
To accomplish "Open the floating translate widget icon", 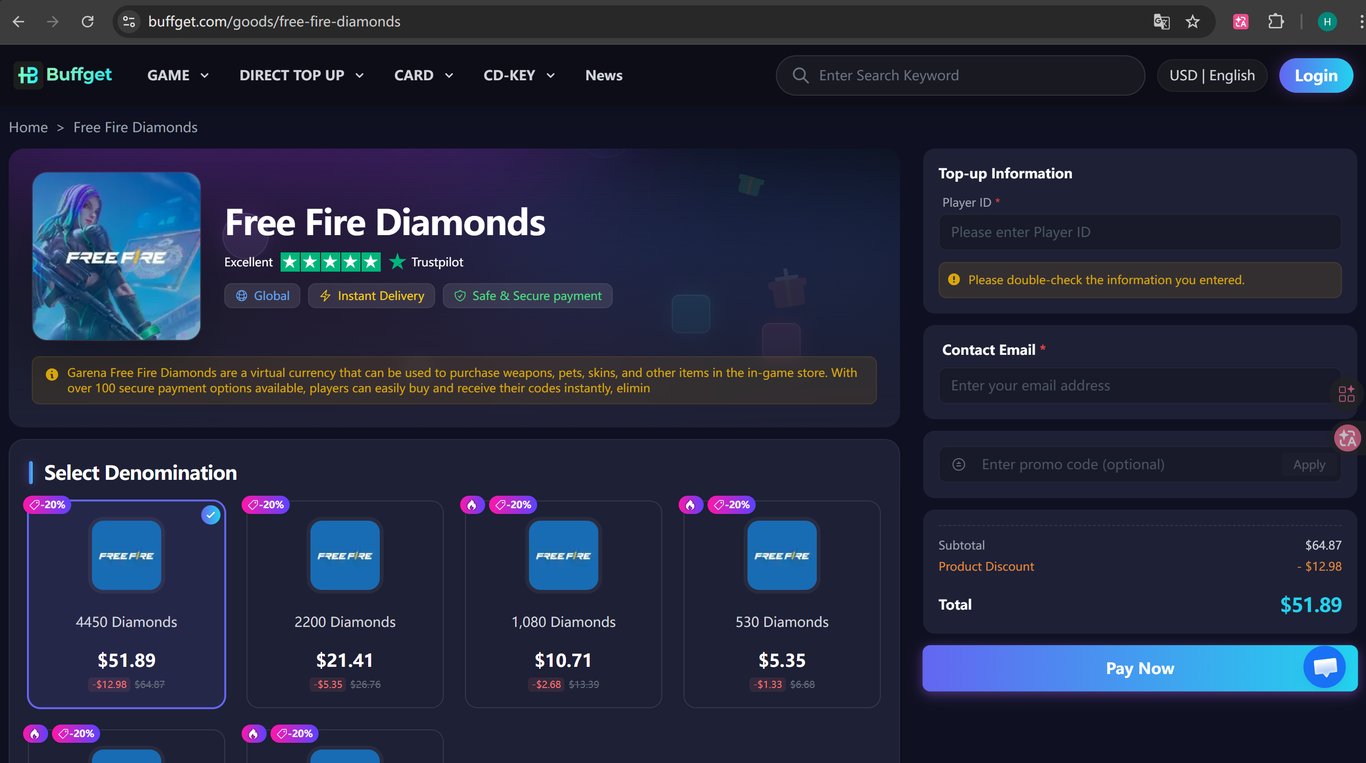I will click(x=1347, y=437).
